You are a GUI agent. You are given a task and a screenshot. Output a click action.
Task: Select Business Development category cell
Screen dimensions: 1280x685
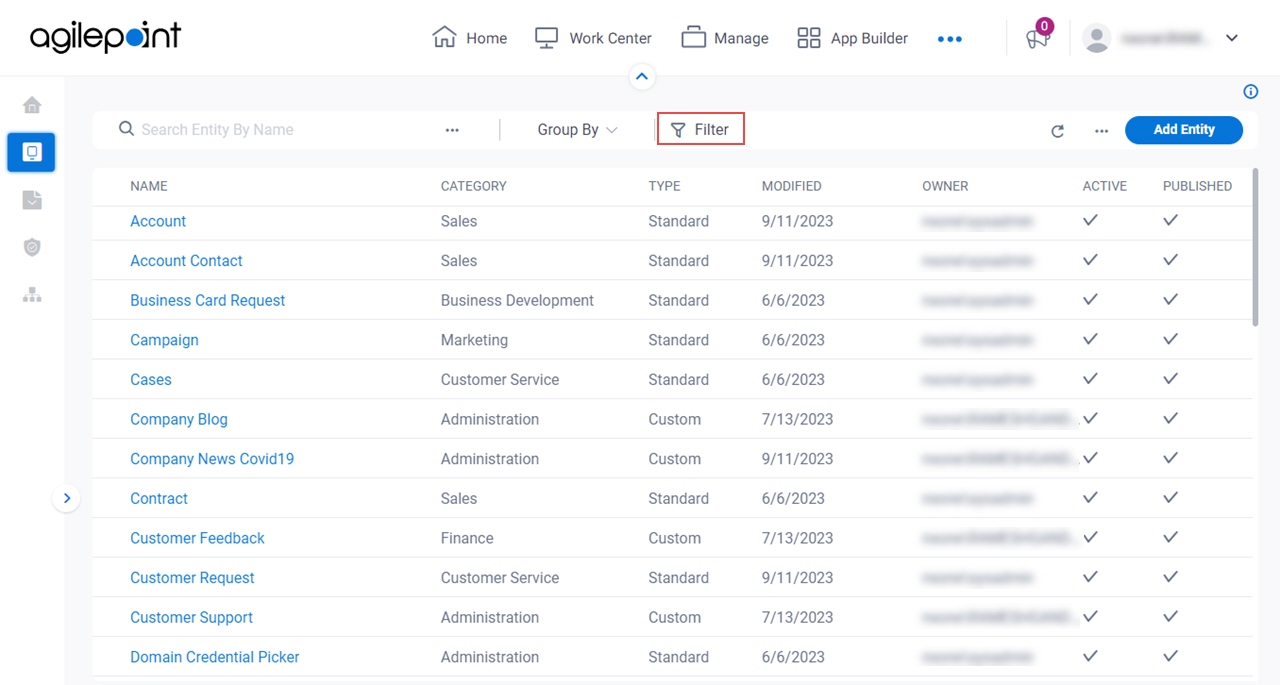click(517, 300)
